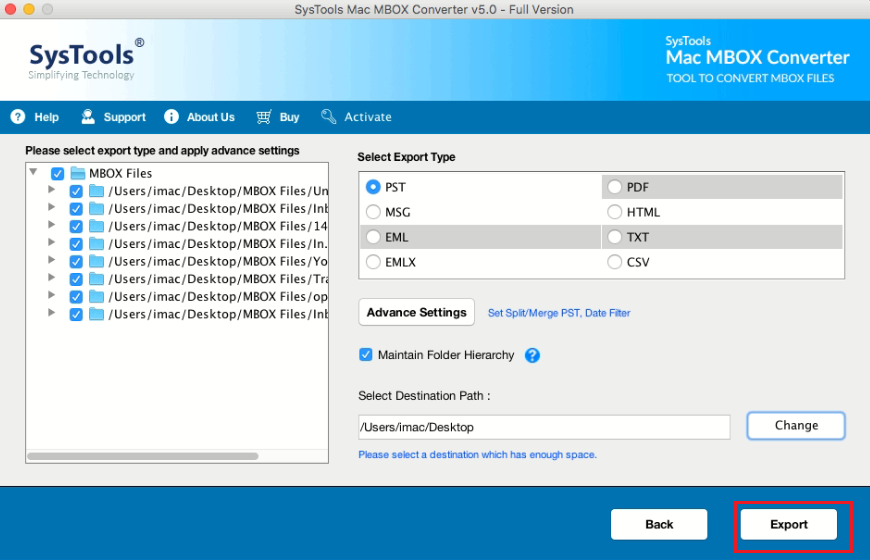Collapse the root MBOX Files tree node

tap(34, 172)
